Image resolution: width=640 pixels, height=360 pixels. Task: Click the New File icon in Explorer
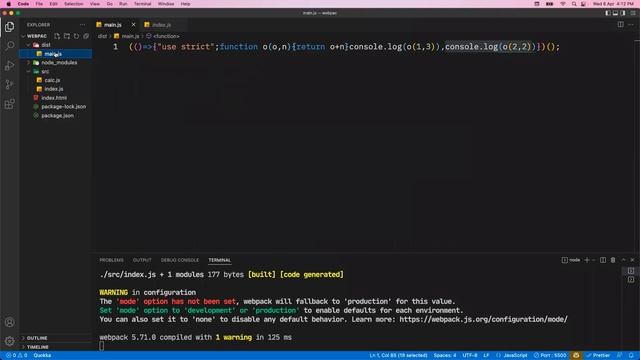tap(57, 36)
